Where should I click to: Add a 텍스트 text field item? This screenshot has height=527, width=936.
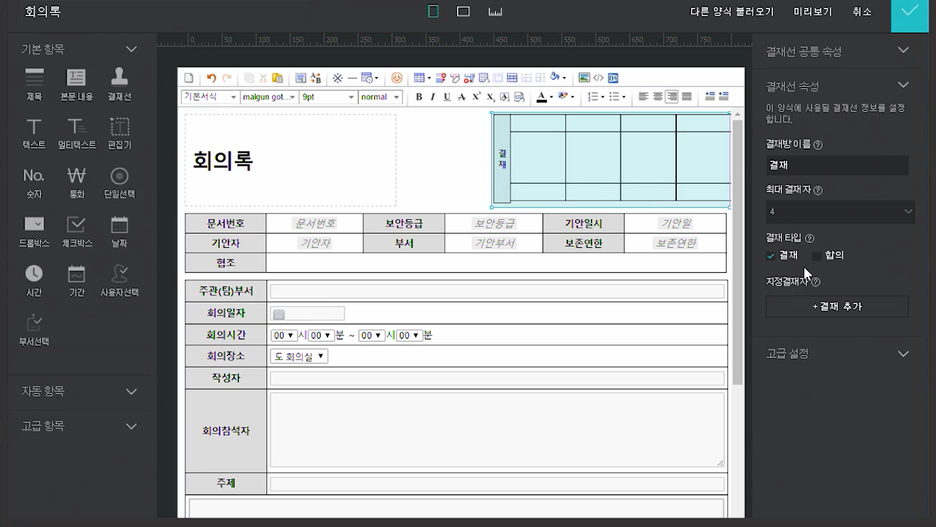34,133
